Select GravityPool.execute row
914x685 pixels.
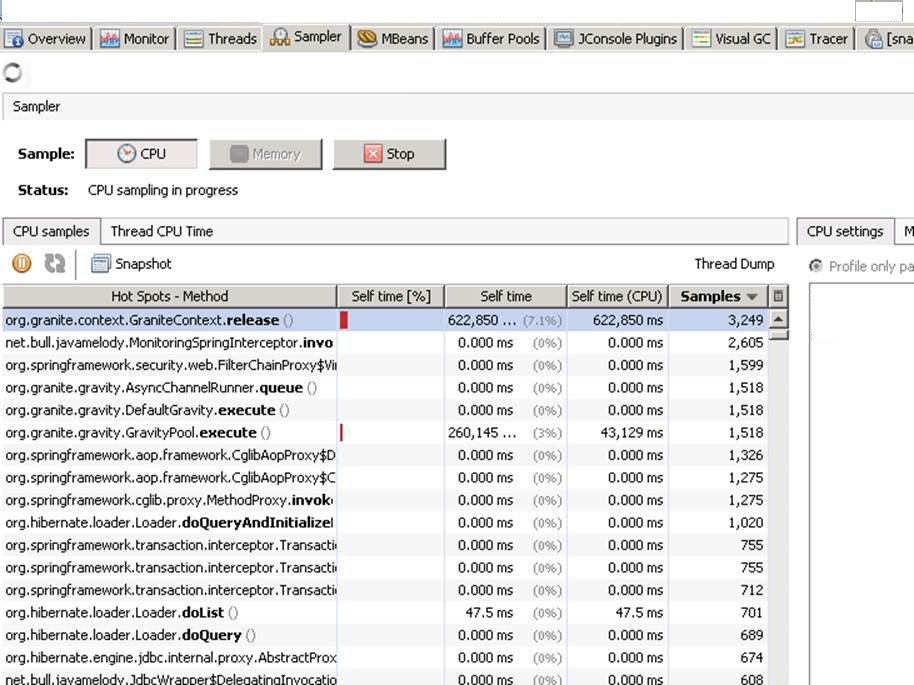click(x=385, y=433)
